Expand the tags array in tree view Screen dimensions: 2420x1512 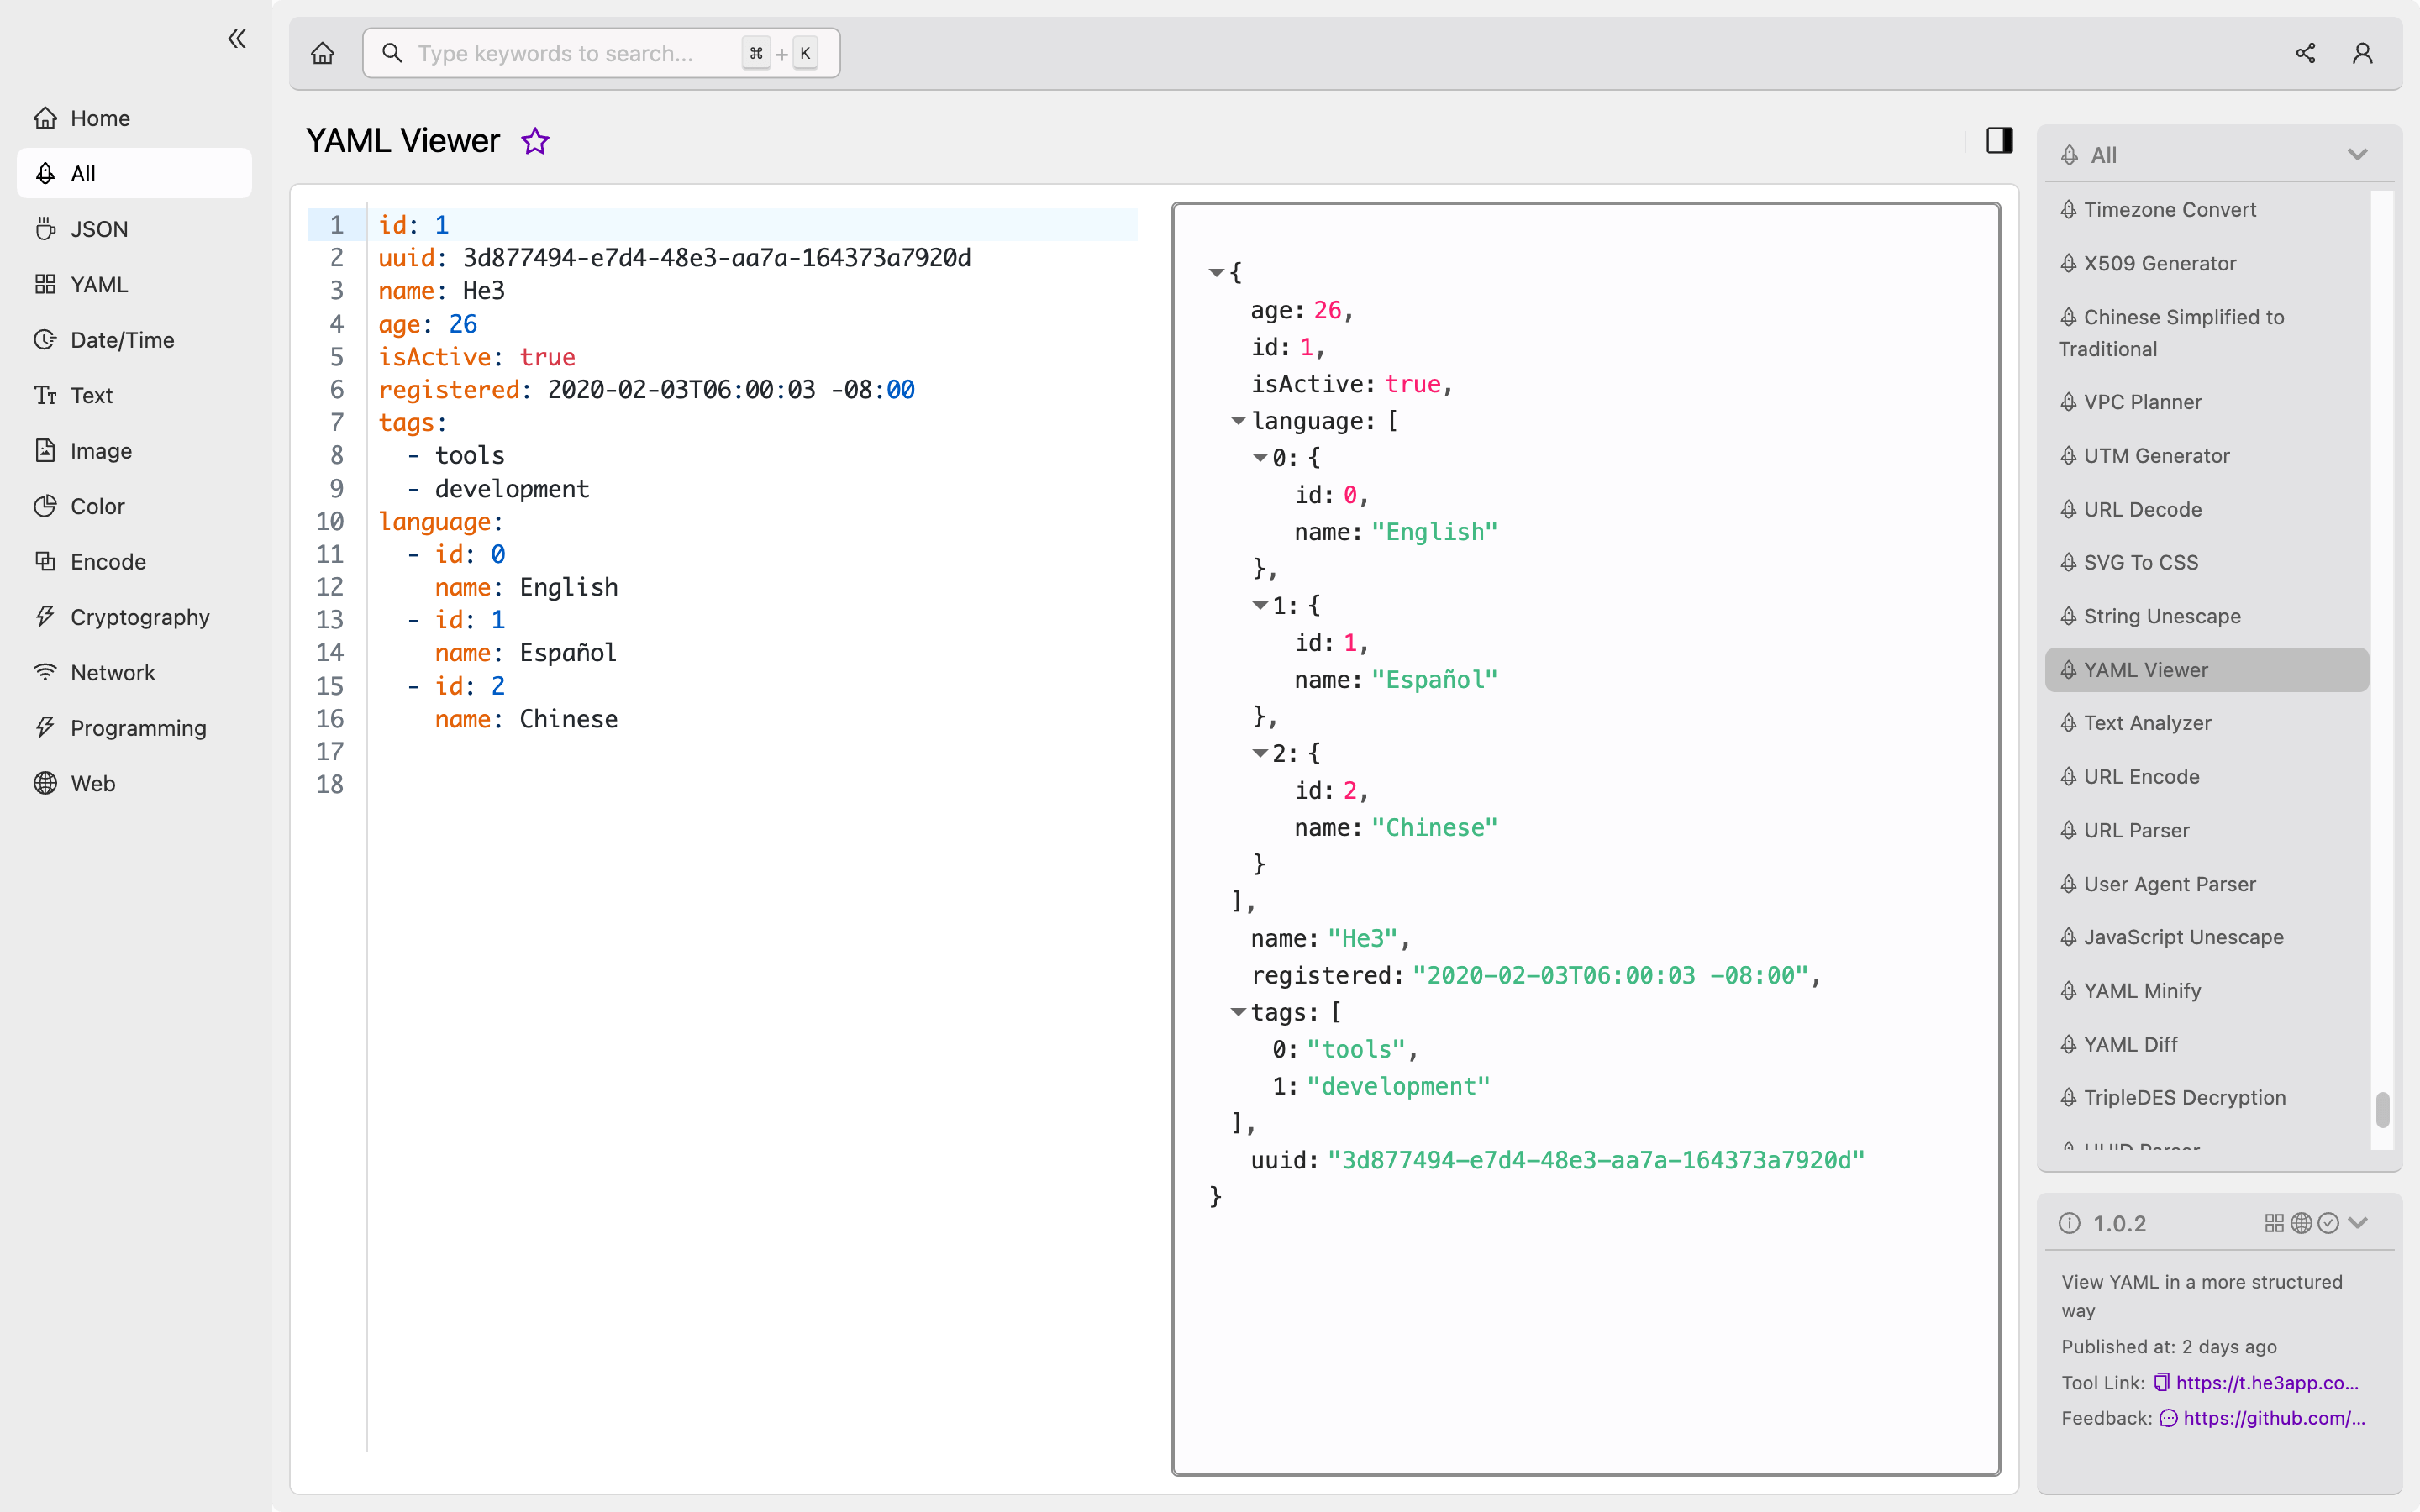pyautogui.click(x=1237, y=1012)
